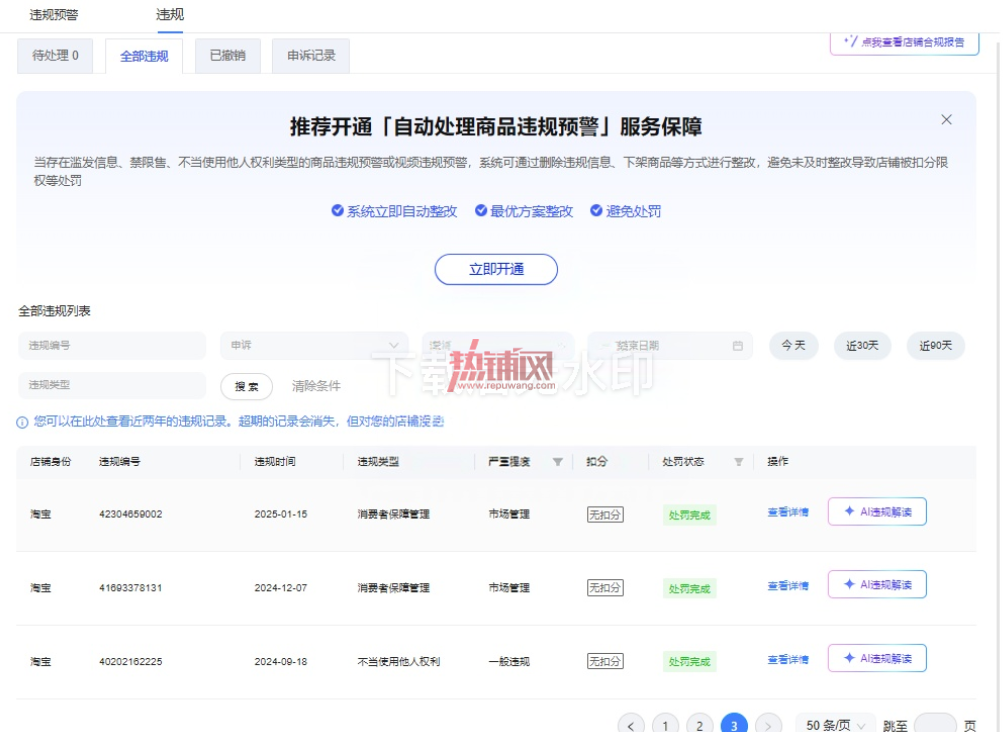Open the 50 条/页 page size dropdown
This screenshot has width=1003, height=732.
tap(835, 725)
